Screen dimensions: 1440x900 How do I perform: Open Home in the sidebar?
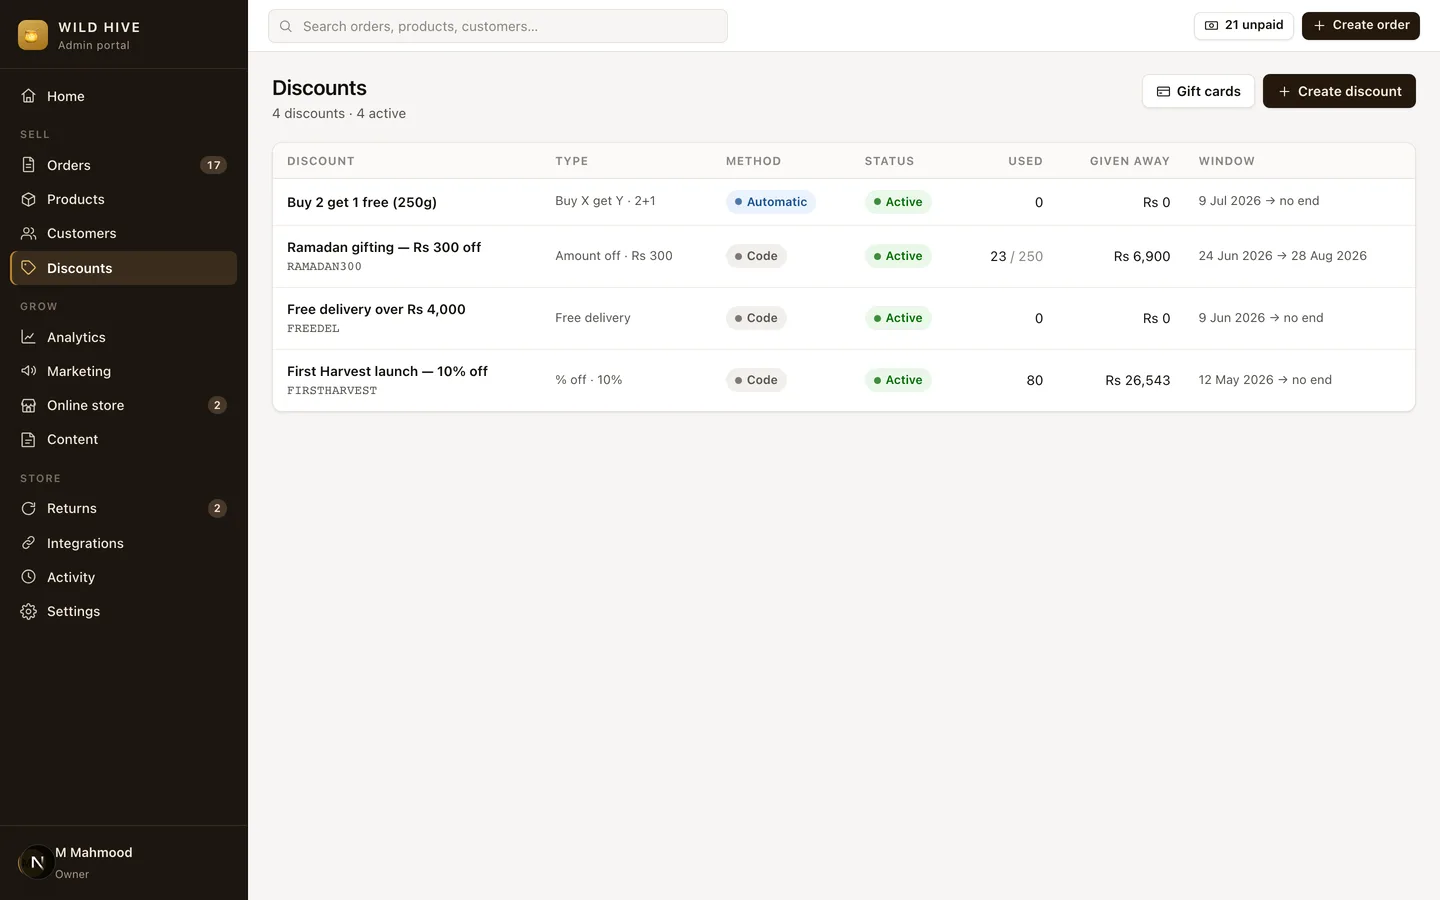coord(124,96)
